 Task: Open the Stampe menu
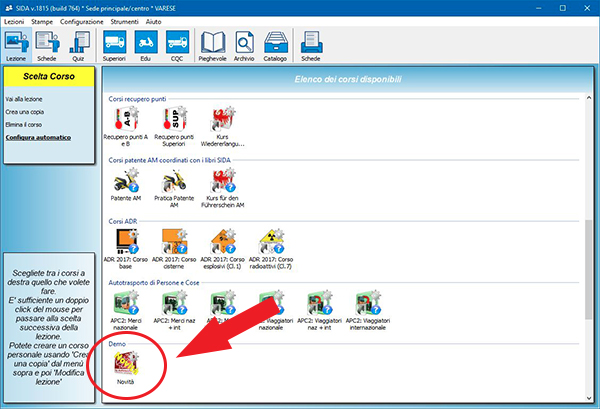42,21
